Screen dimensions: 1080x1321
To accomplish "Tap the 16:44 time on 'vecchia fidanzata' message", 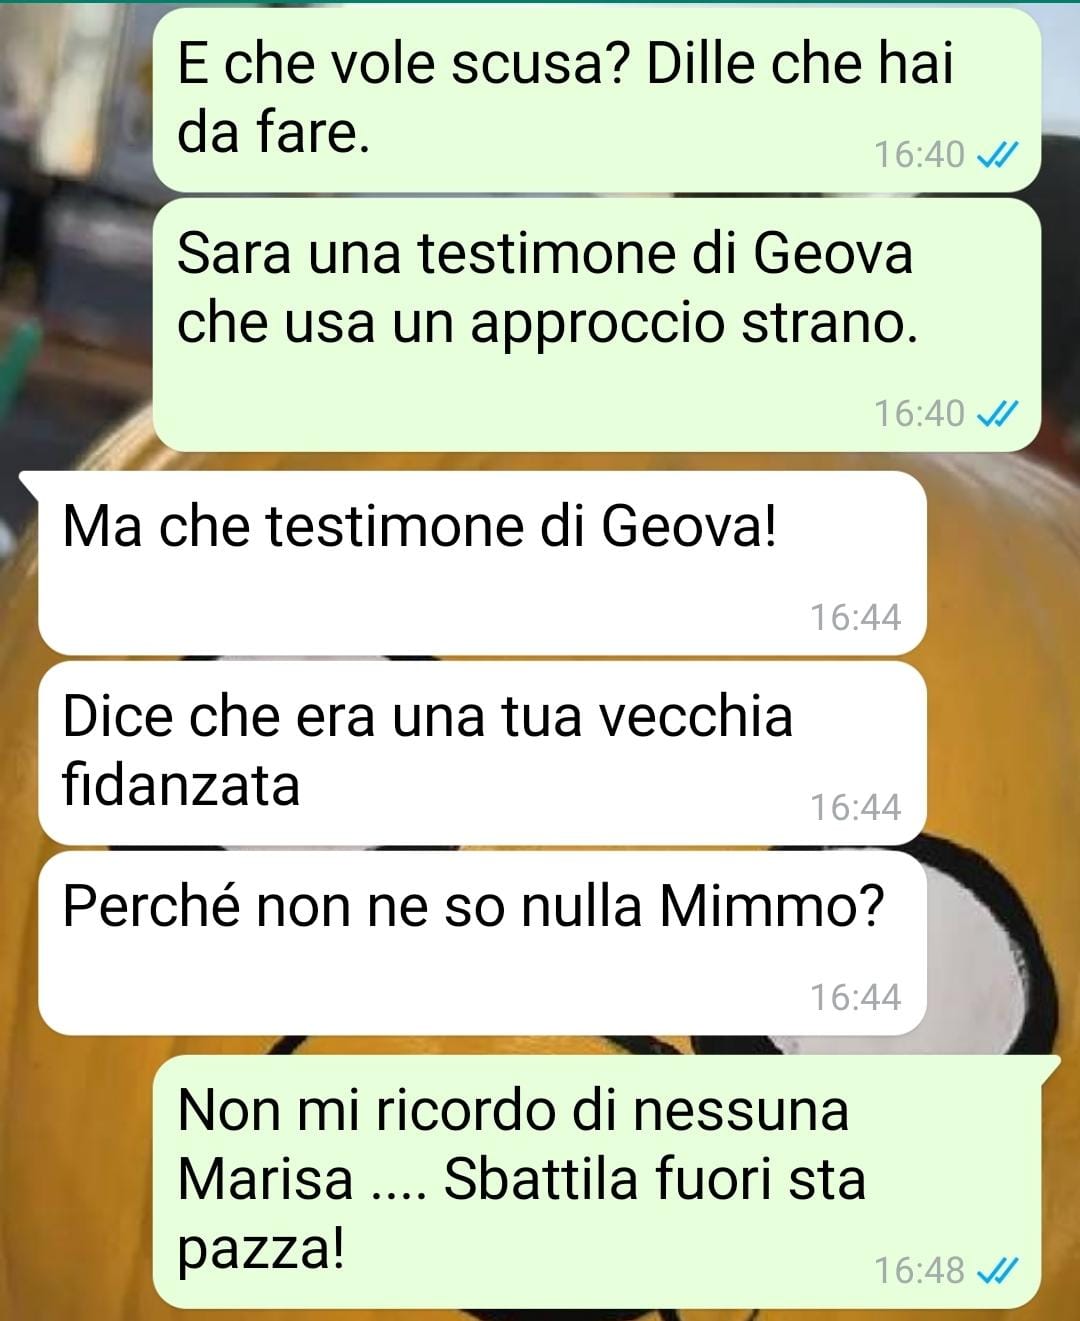I will (855, 808).
